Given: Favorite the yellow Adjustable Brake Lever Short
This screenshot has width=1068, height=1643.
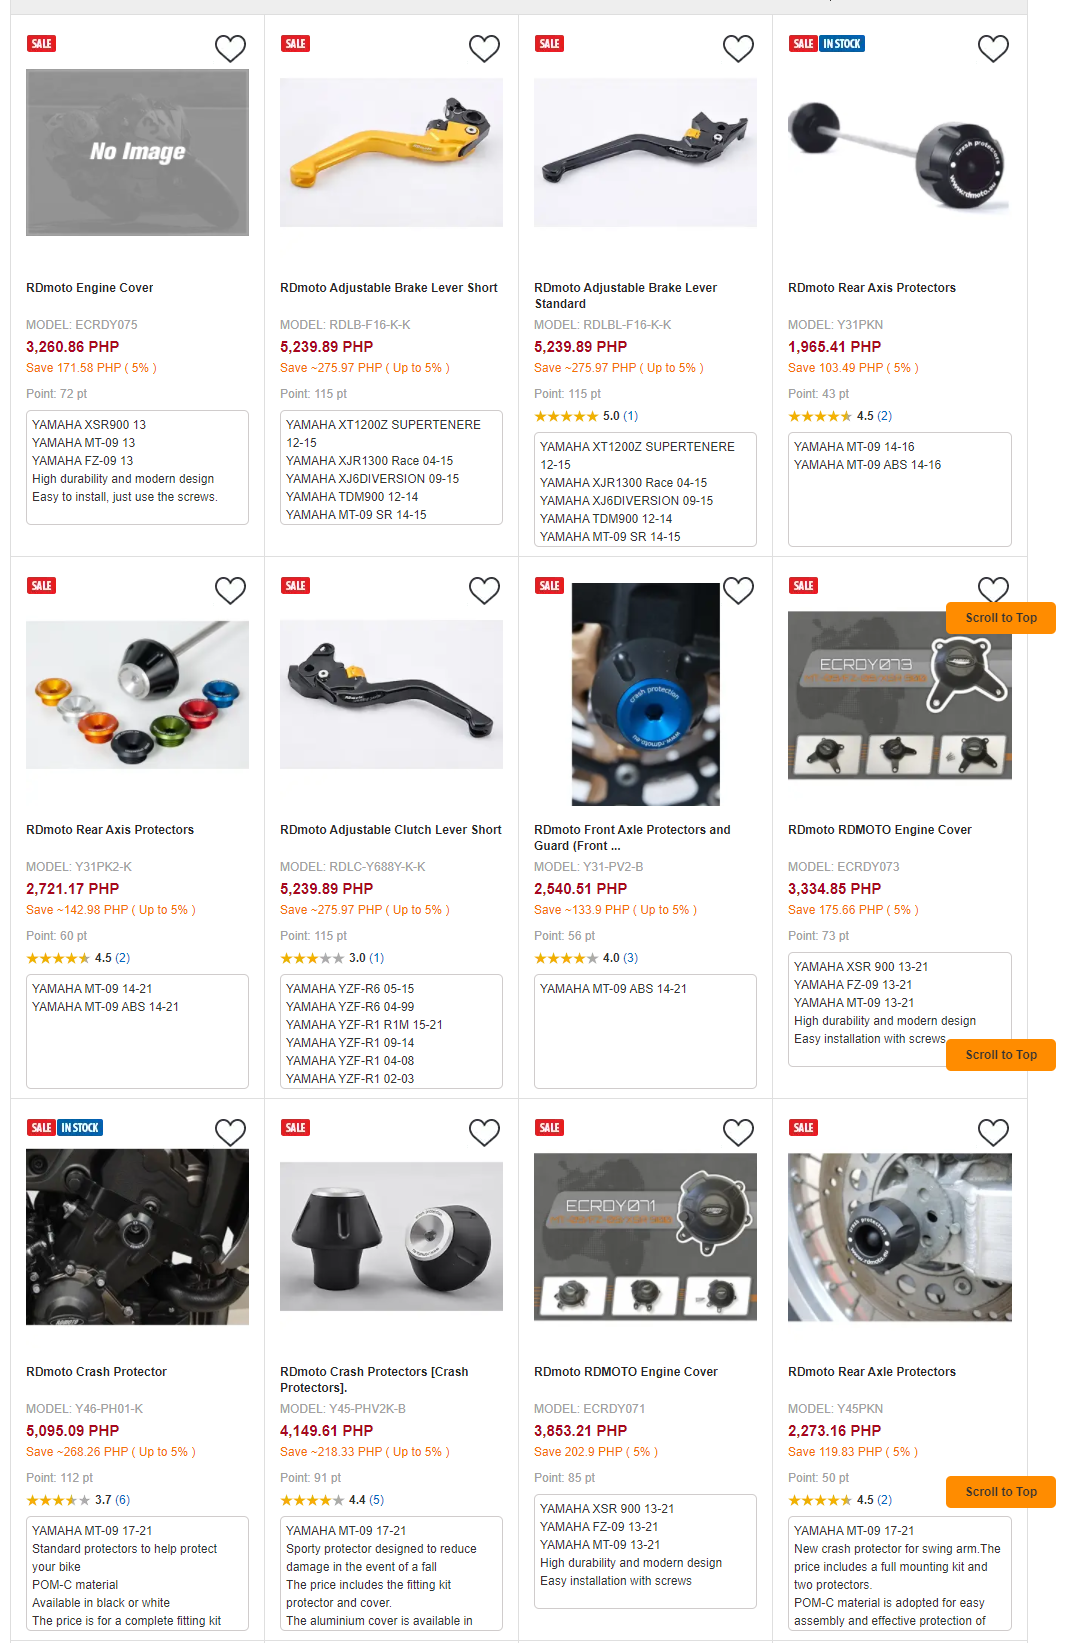Looking at the screenshot, I should tap(484, 48).
